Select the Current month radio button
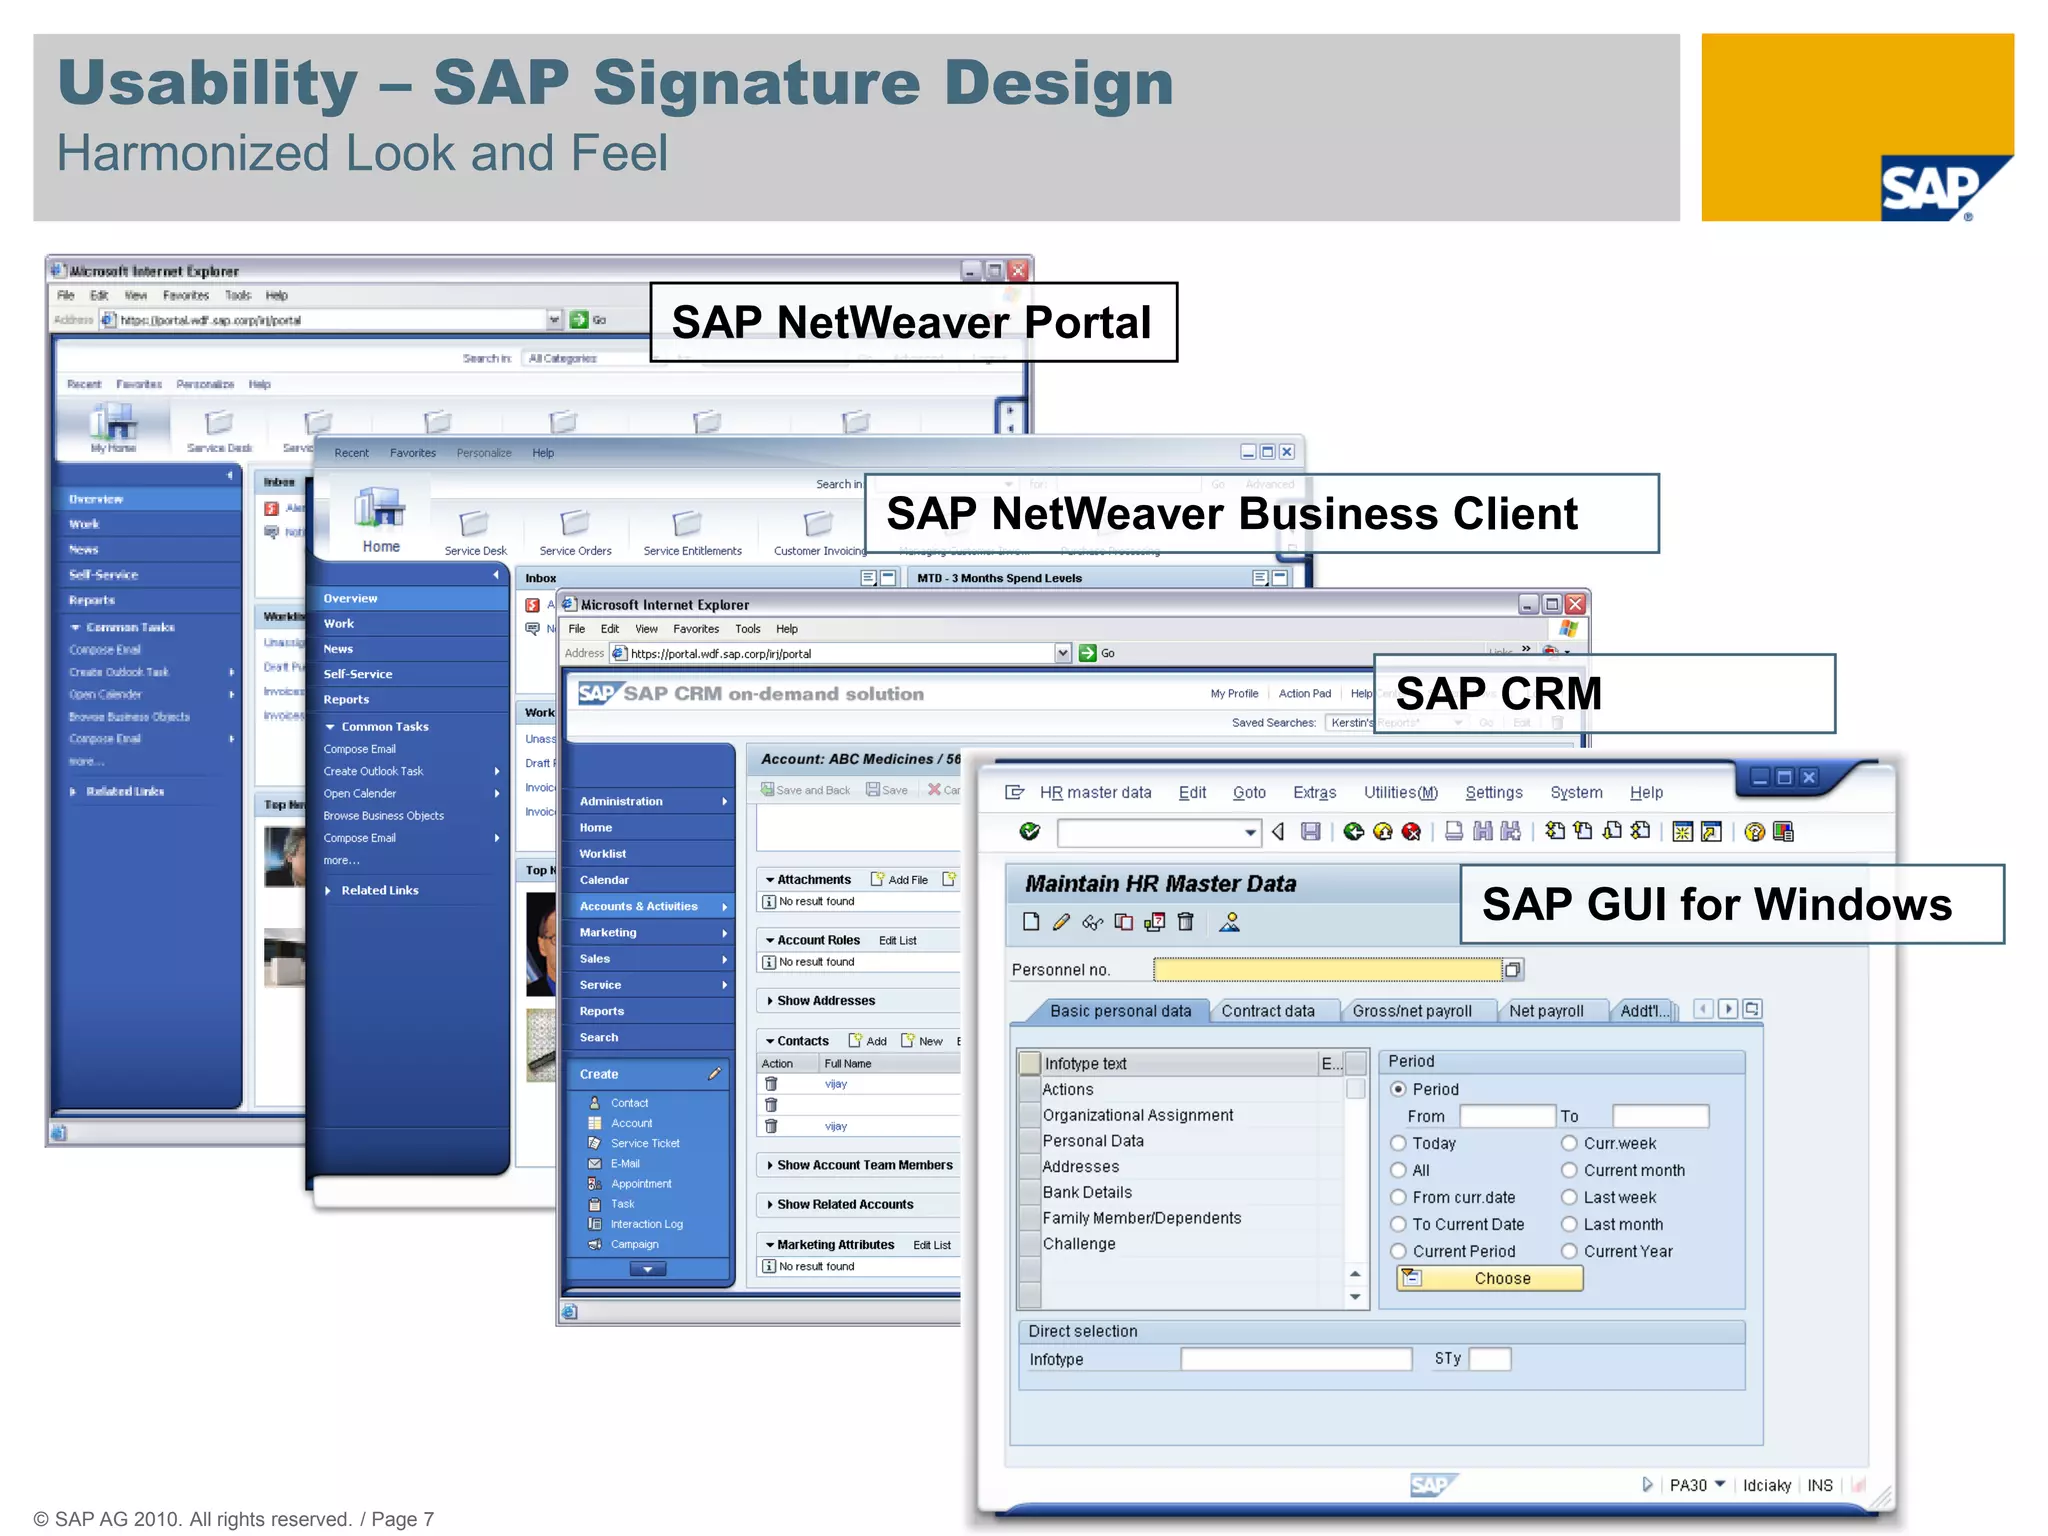 point(1570,1170)
